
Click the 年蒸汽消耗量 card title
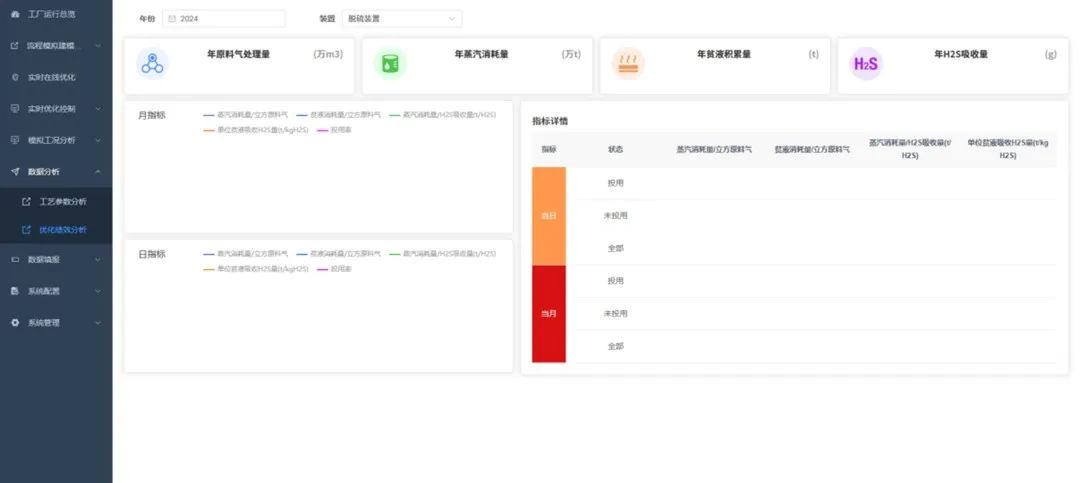[x=481, y=54]
